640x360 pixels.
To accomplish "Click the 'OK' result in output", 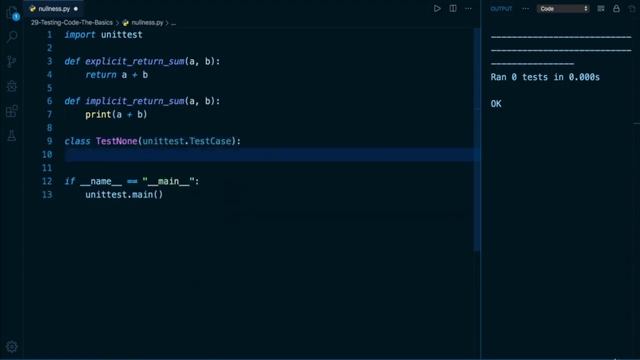I will [x=496, y=104].
